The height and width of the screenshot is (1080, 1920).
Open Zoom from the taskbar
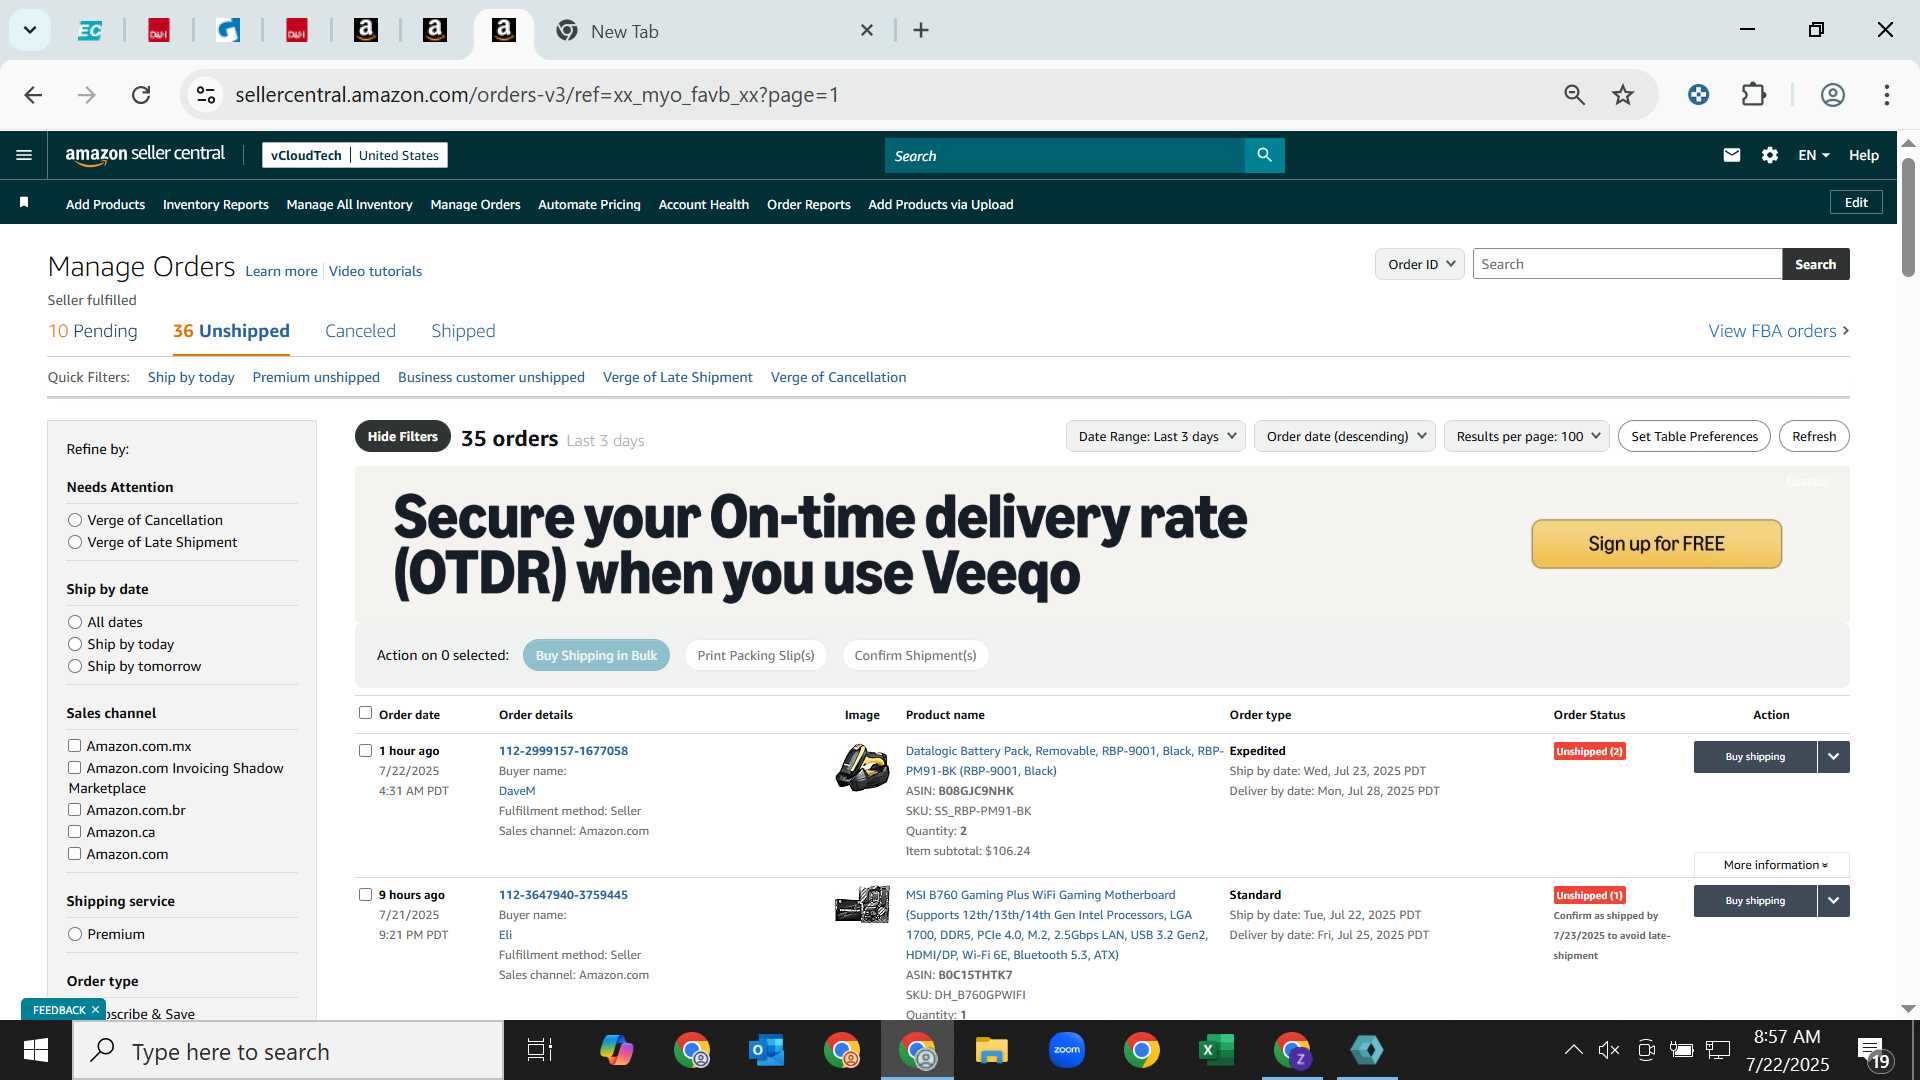coord(1067,1051)
